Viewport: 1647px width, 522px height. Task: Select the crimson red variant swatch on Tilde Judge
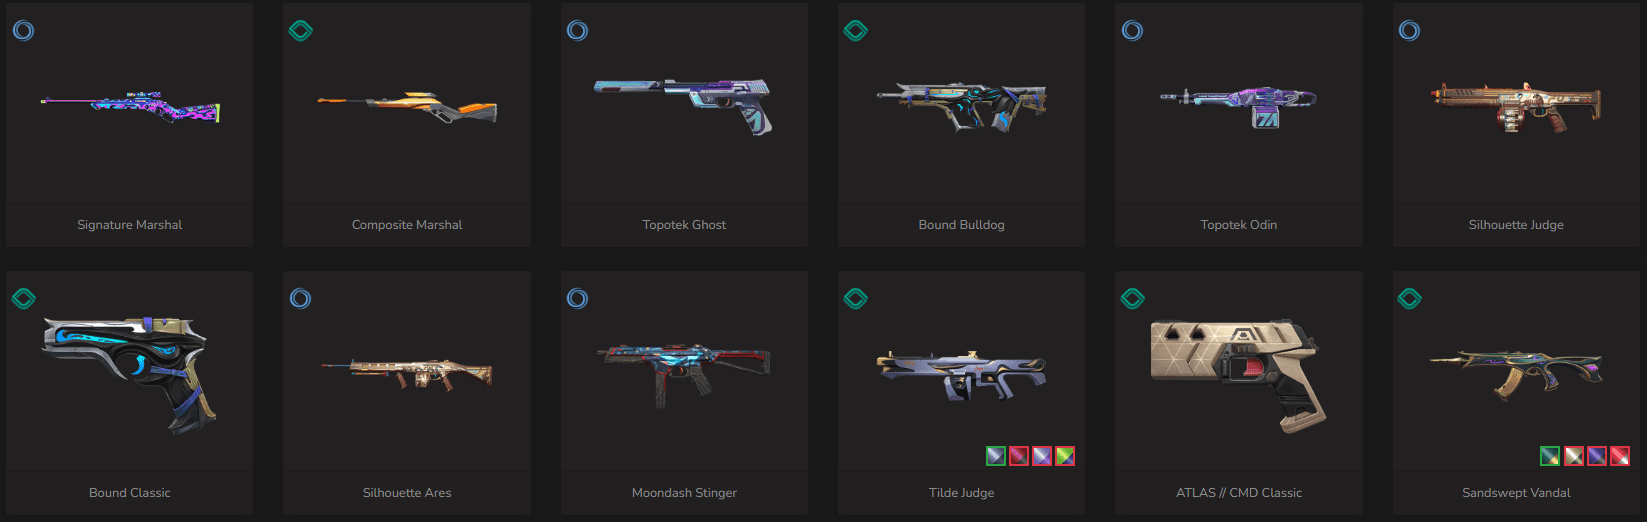1019,456
